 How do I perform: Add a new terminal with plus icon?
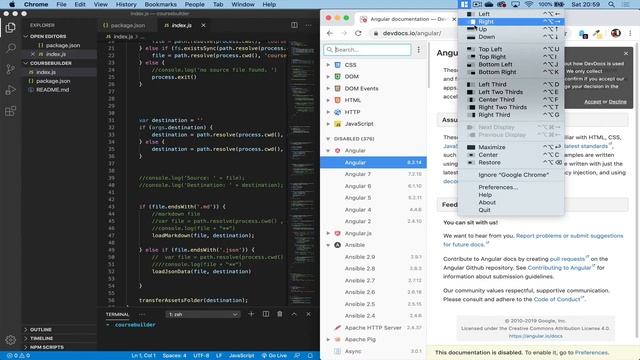coord(251,314)
